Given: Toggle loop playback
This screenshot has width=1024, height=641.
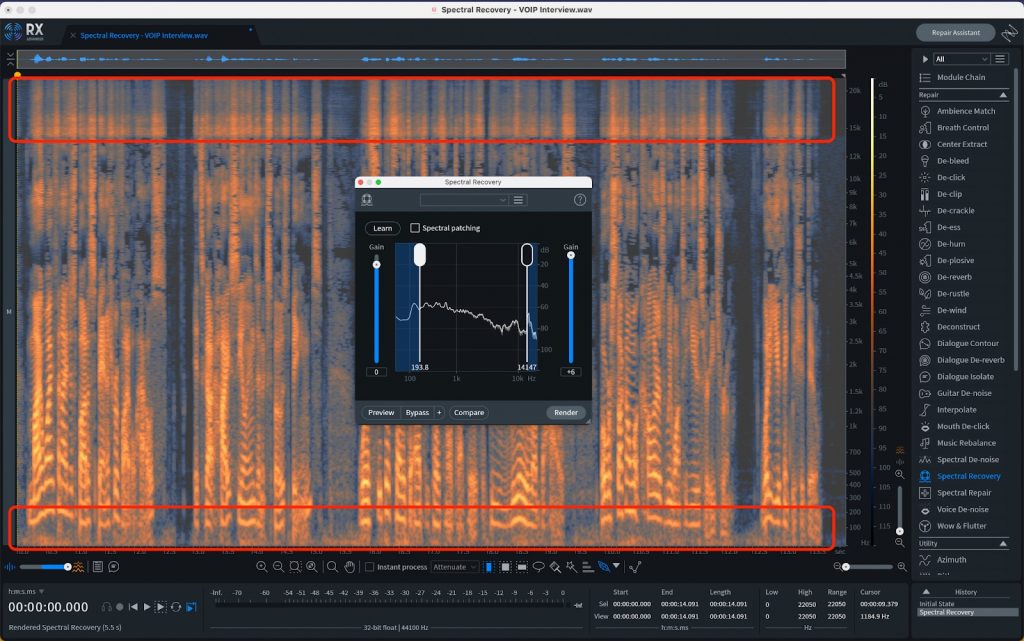Looking at the screenshot, I should pyautogui.click(x=176, y=607).
